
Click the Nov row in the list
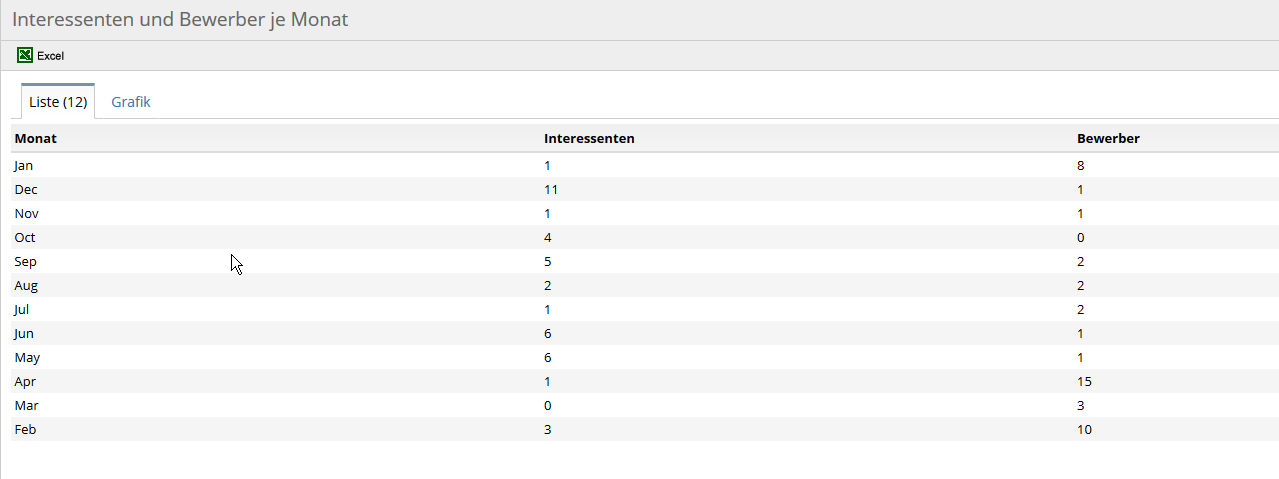[x=645, y=213]
